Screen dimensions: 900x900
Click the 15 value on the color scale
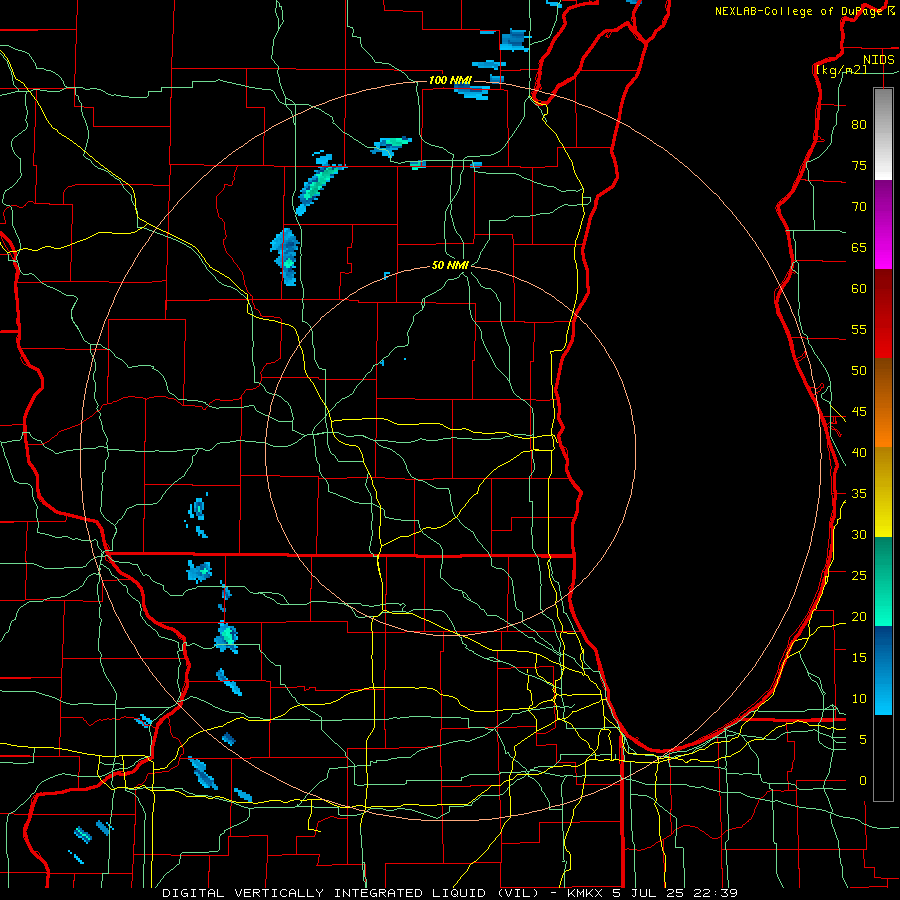pos(859,658)
